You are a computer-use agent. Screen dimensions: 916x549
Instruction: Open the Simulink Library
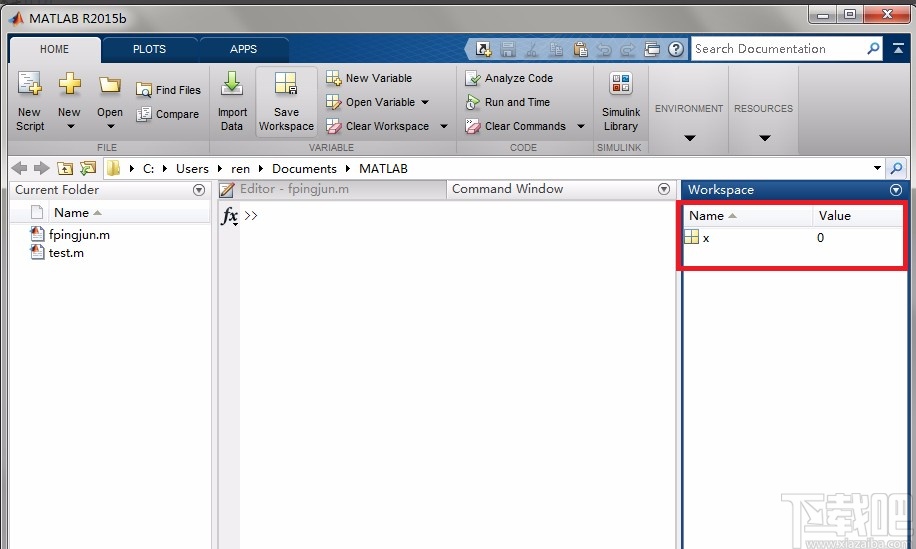(x=621, y=102)
